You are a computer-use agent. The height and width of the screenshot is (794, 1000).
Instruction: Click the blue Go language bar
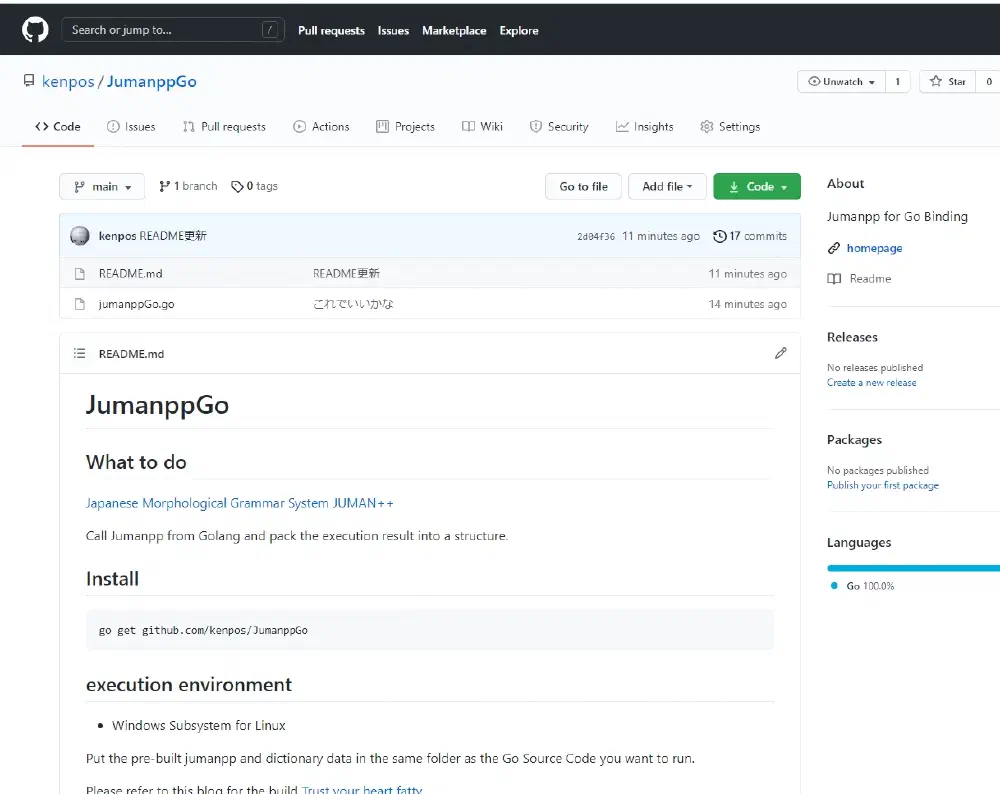coord(913,568)
